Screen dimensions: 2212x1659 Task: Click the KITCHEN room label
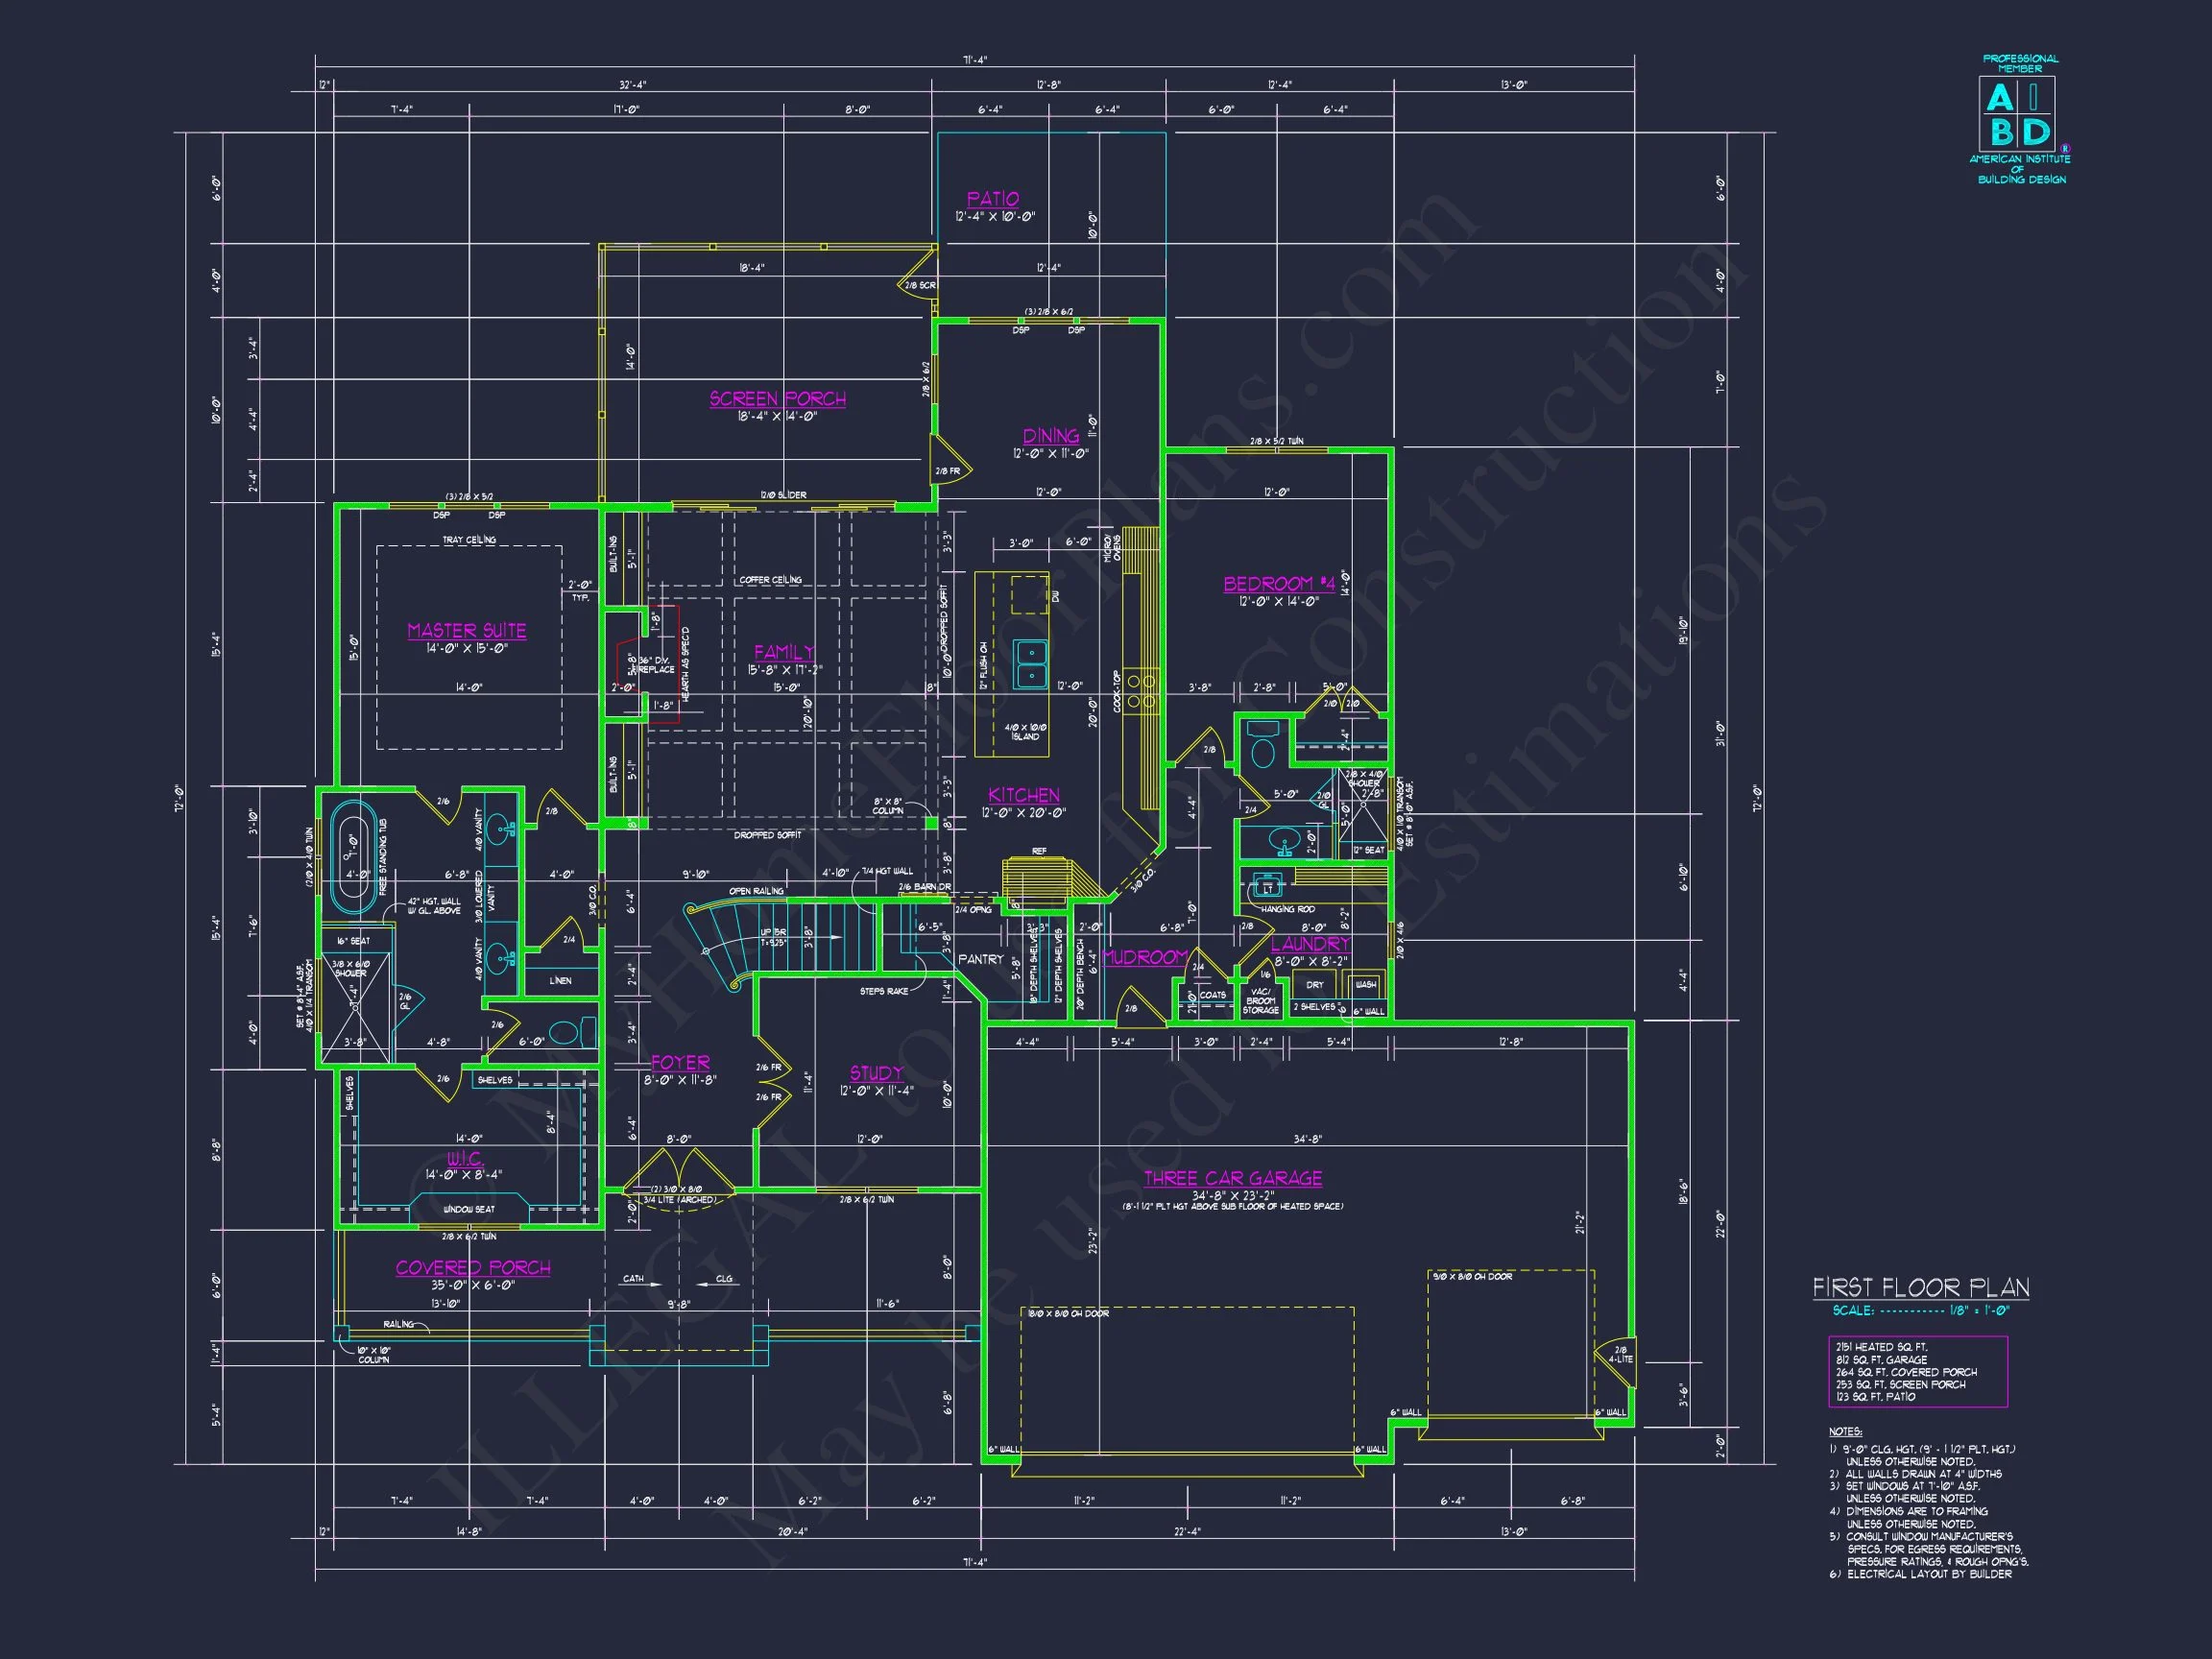click(1023, 795)
